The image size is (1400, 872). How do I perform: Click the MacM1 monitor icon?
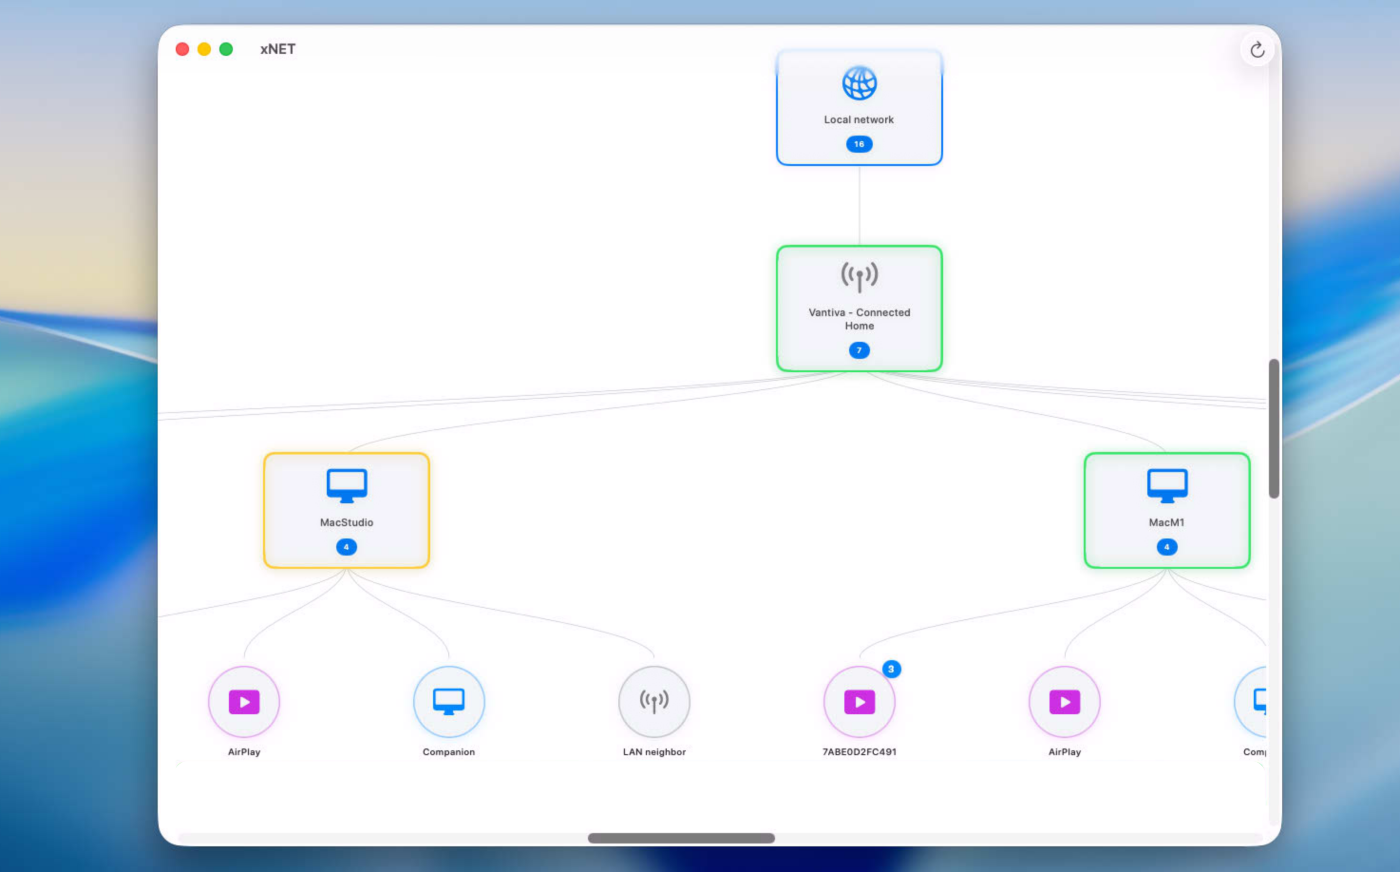point(1166,486)
